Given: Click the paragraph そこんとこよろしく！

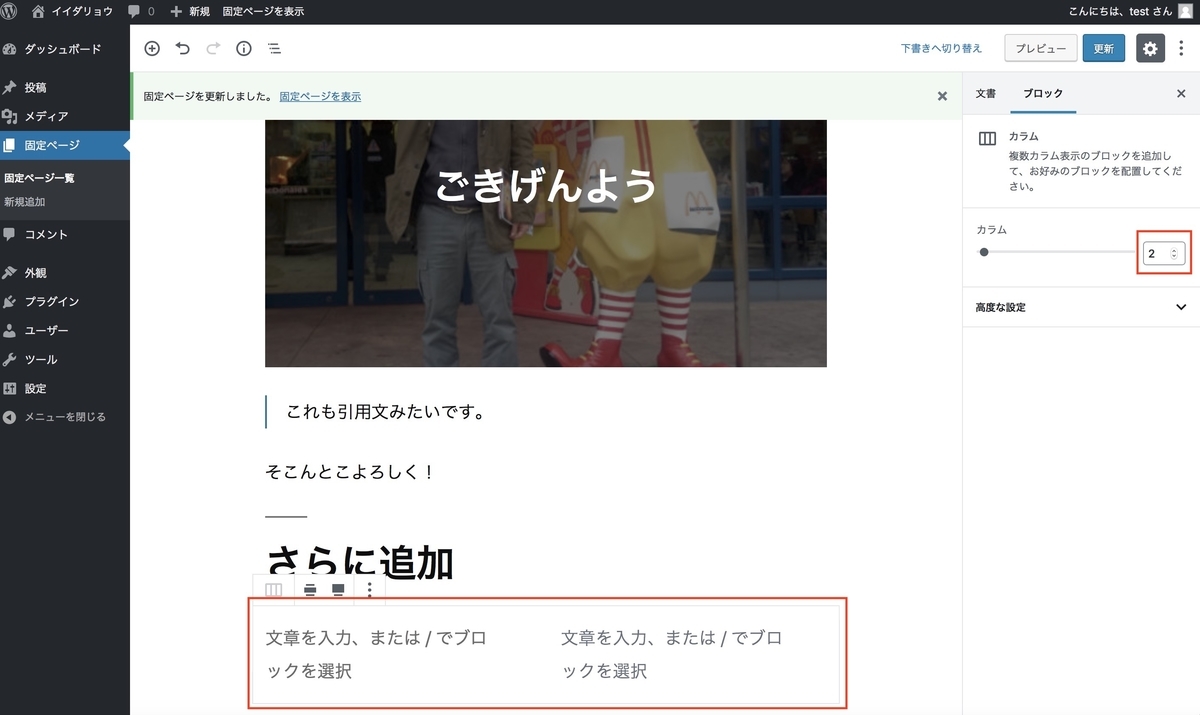Looking at the screenshot, I should point(351,472).
